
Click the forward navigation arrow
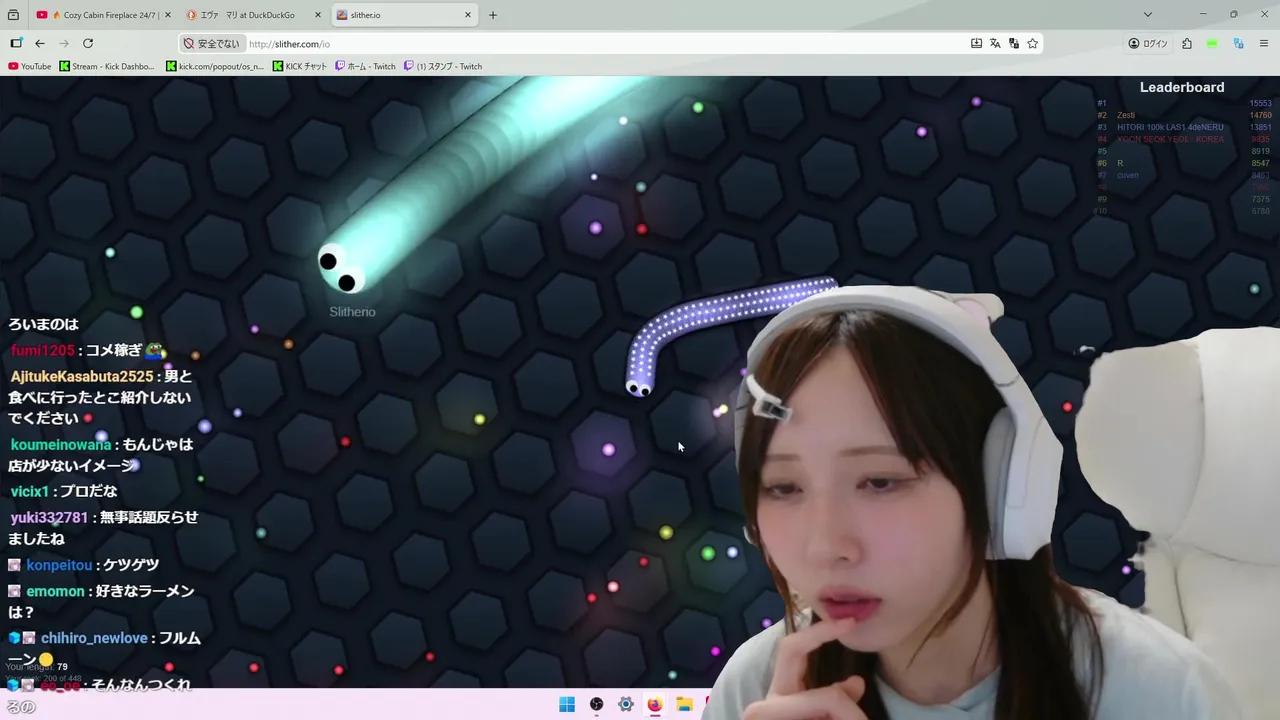click(64, 43)
